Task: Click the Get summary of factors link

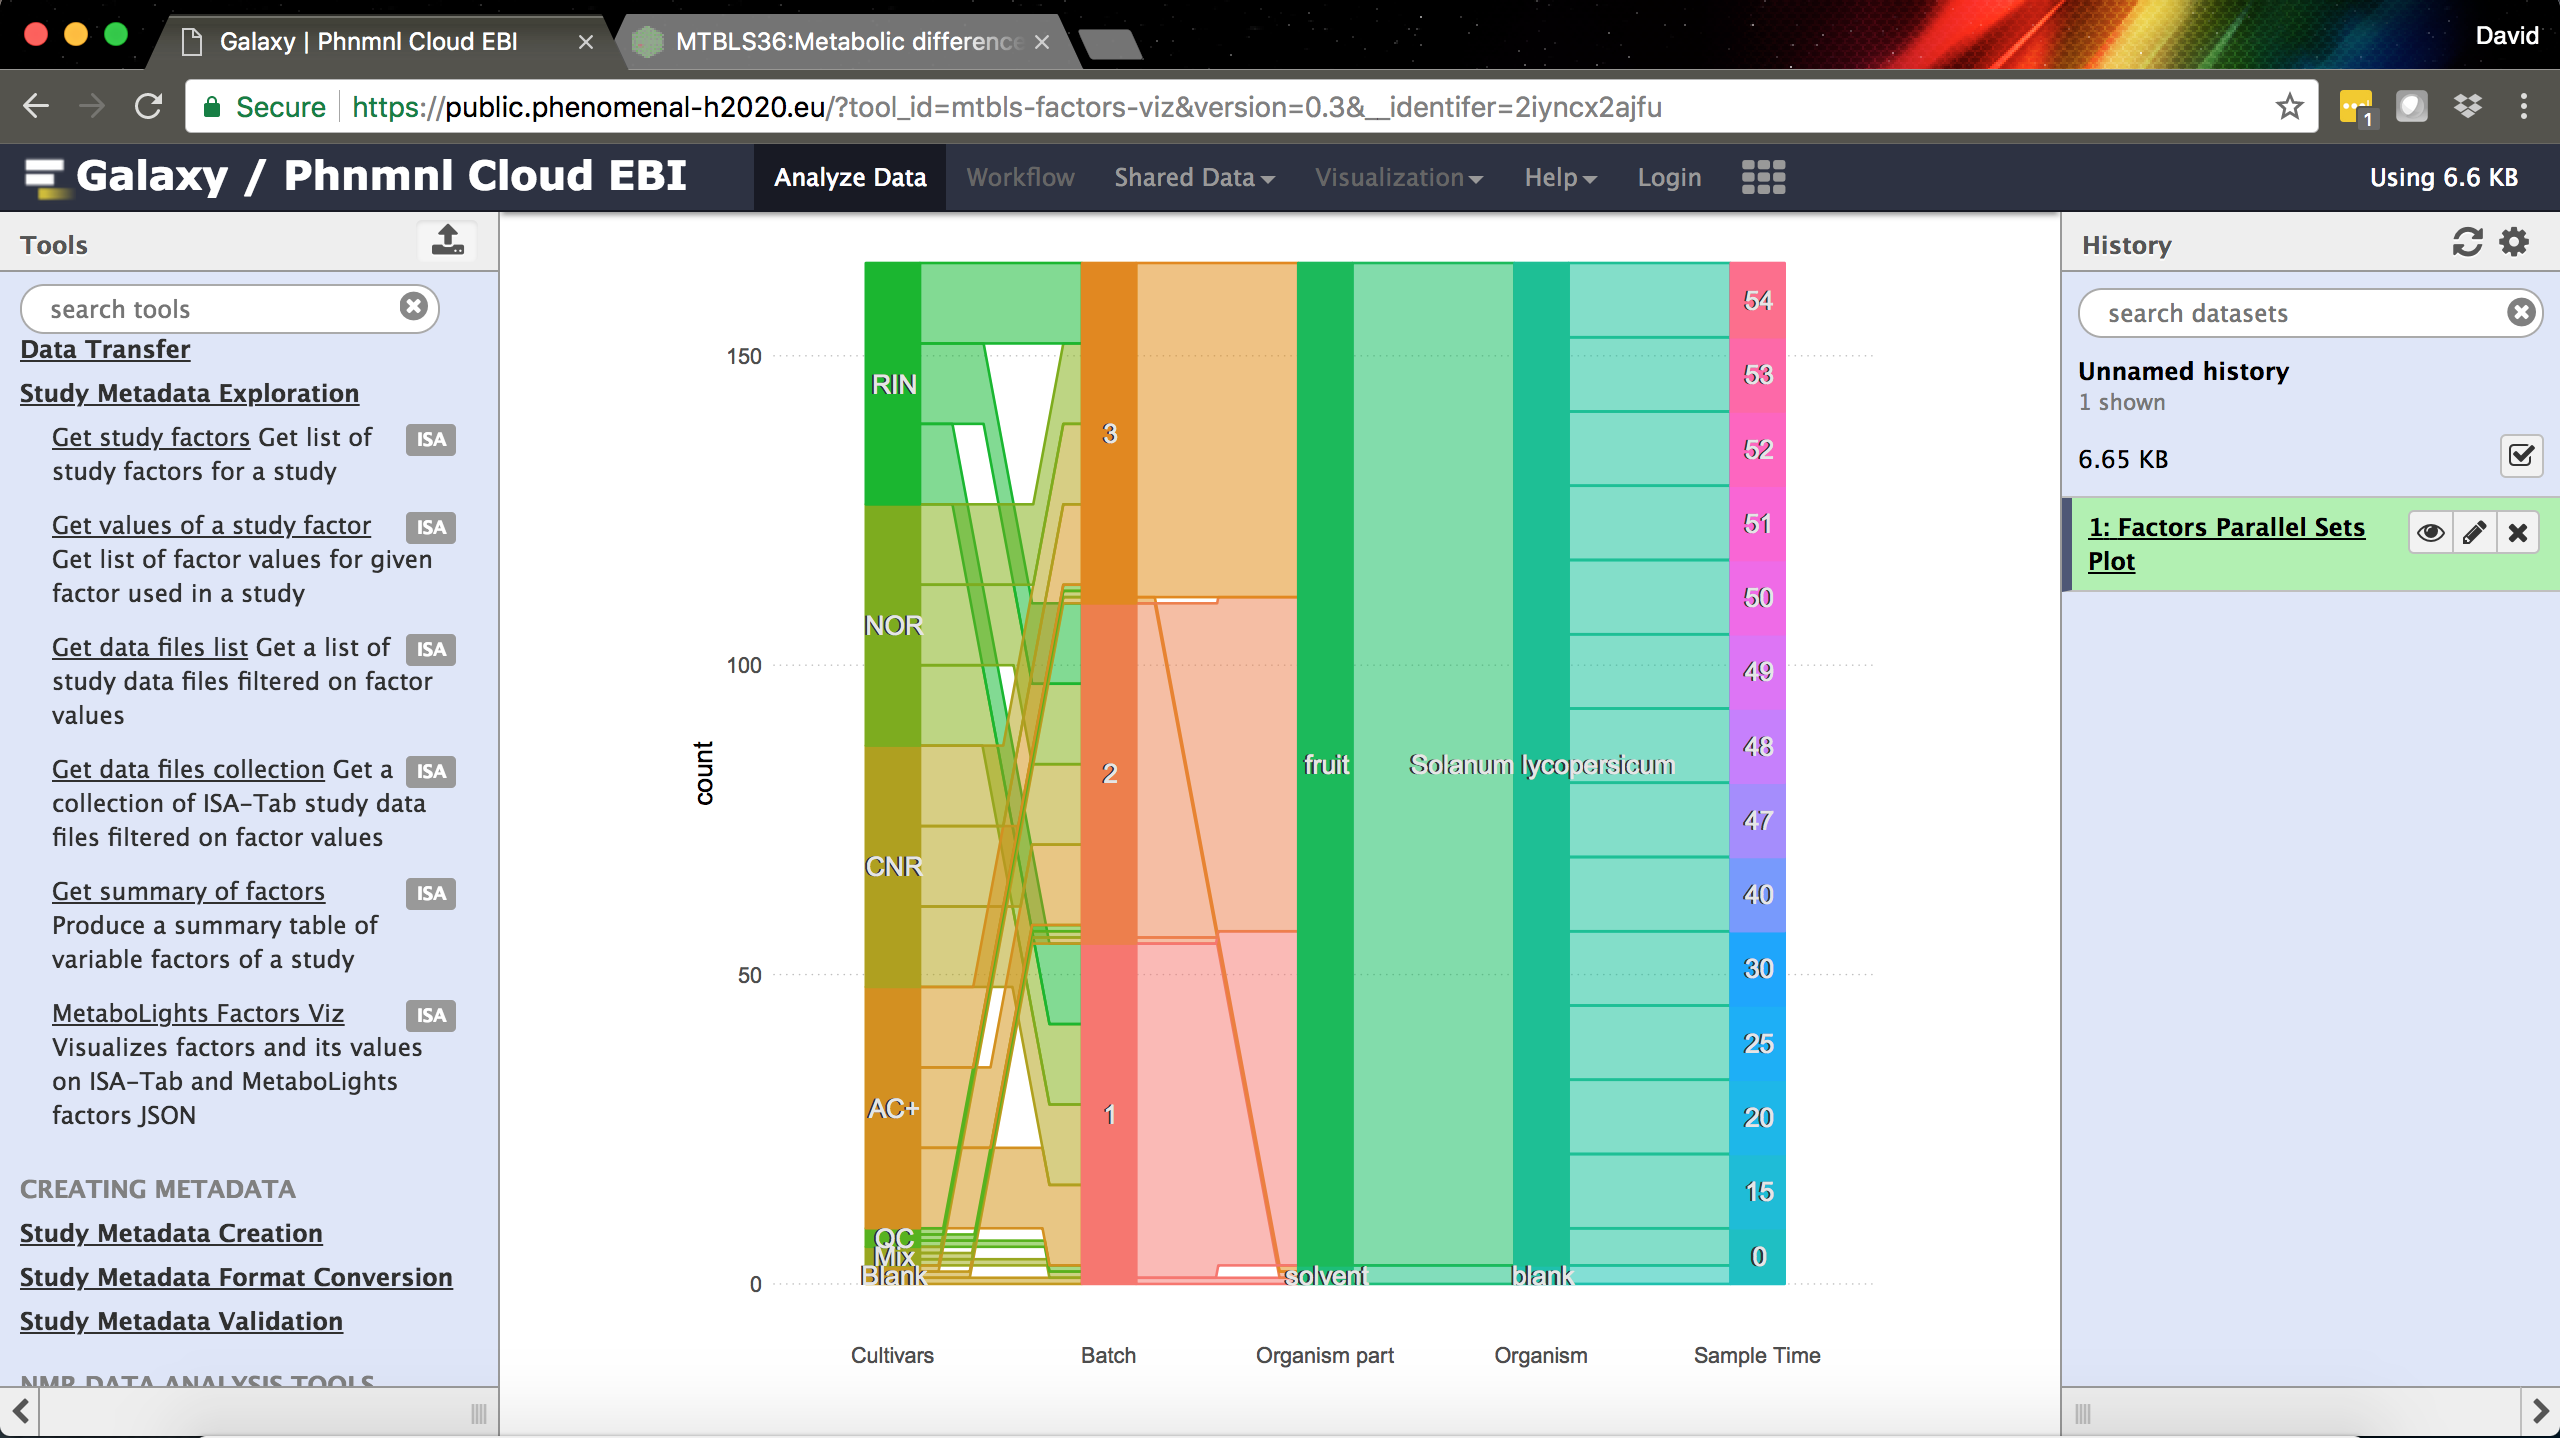Action: (188, 891)
